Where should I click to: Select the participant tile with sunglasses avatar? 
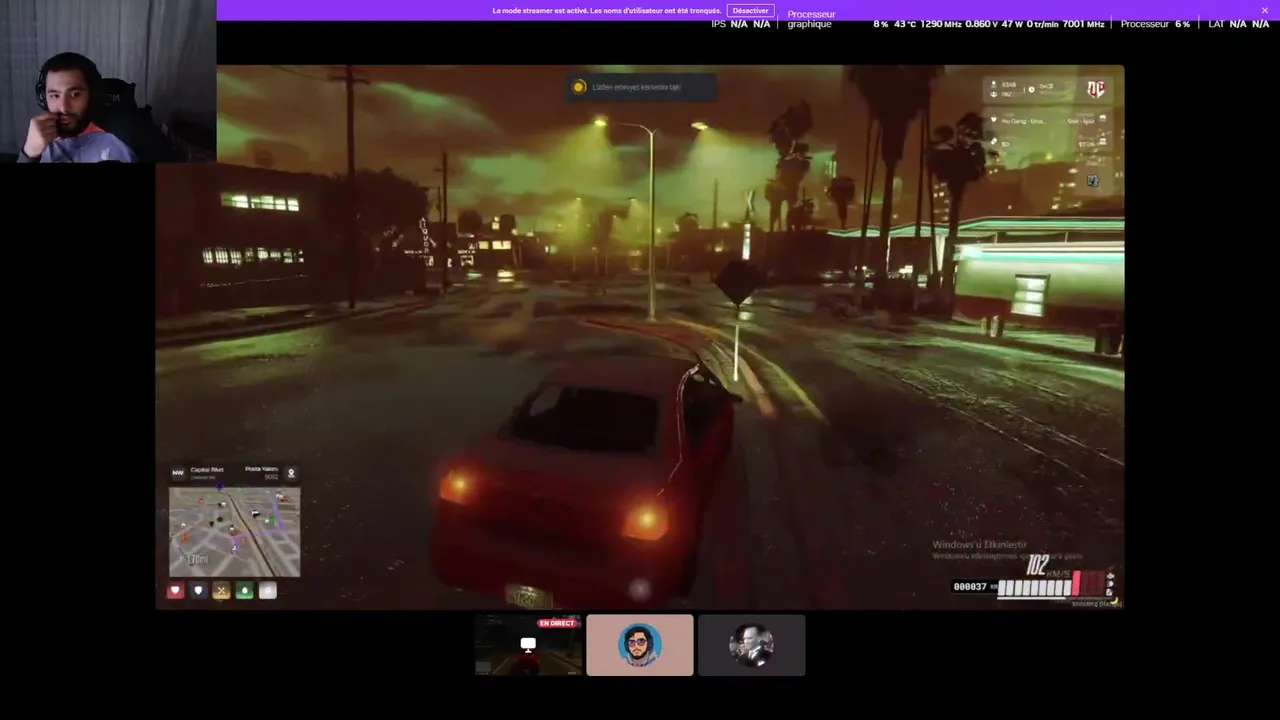640,645
